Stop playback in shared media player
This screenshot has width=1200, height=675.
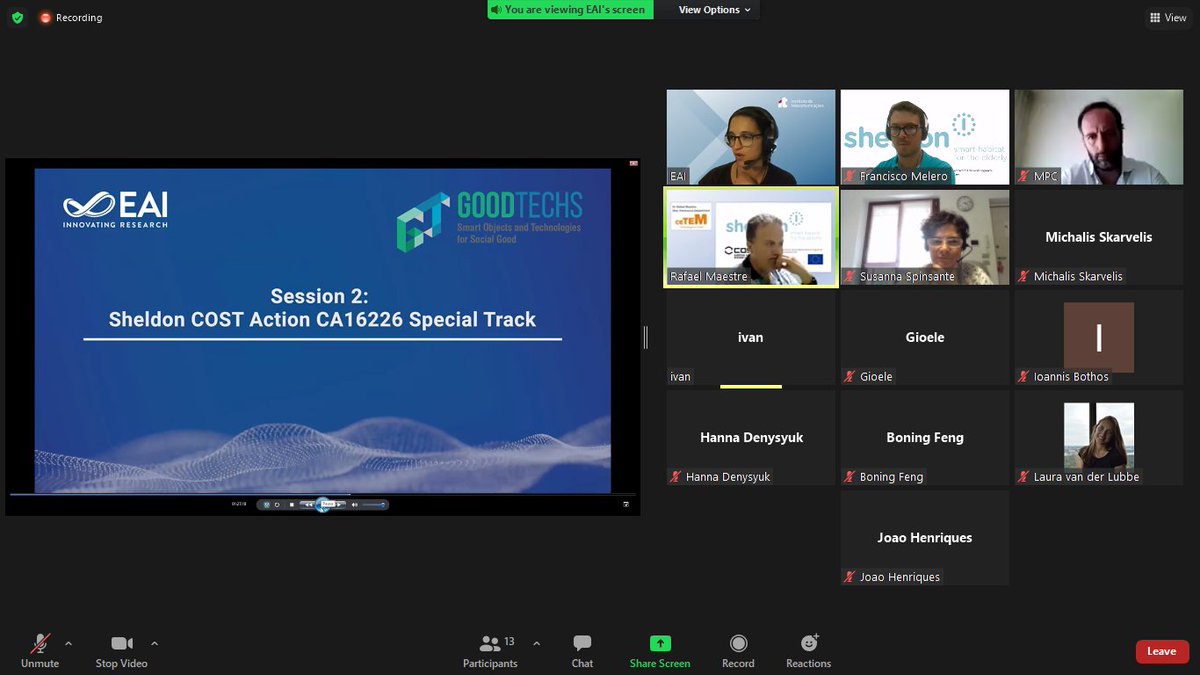[x=292, y=505]
